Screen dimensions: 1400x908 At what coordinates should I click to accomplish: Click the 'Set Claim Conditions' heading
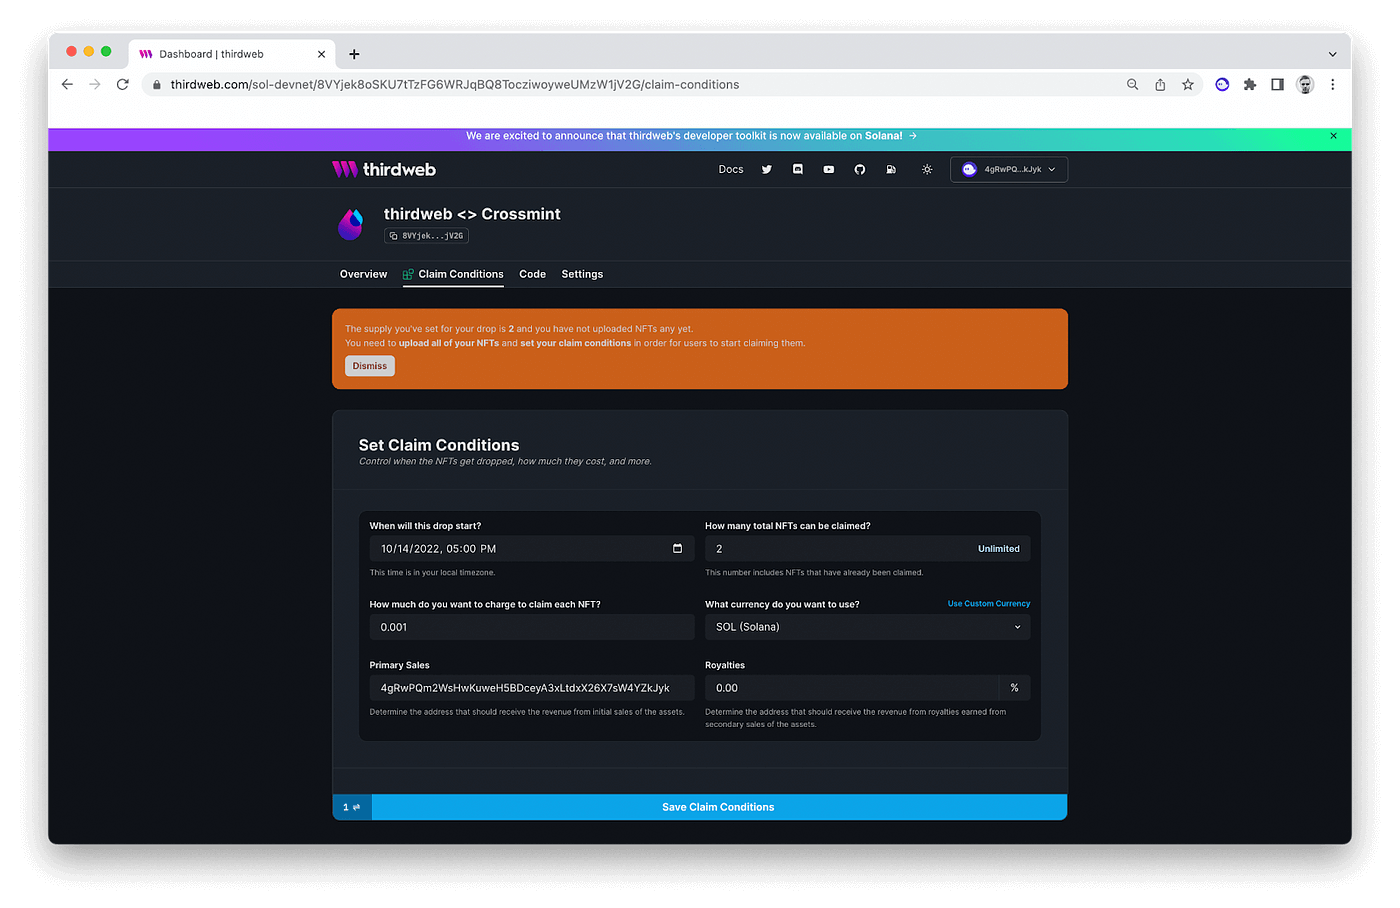point(439,445)
